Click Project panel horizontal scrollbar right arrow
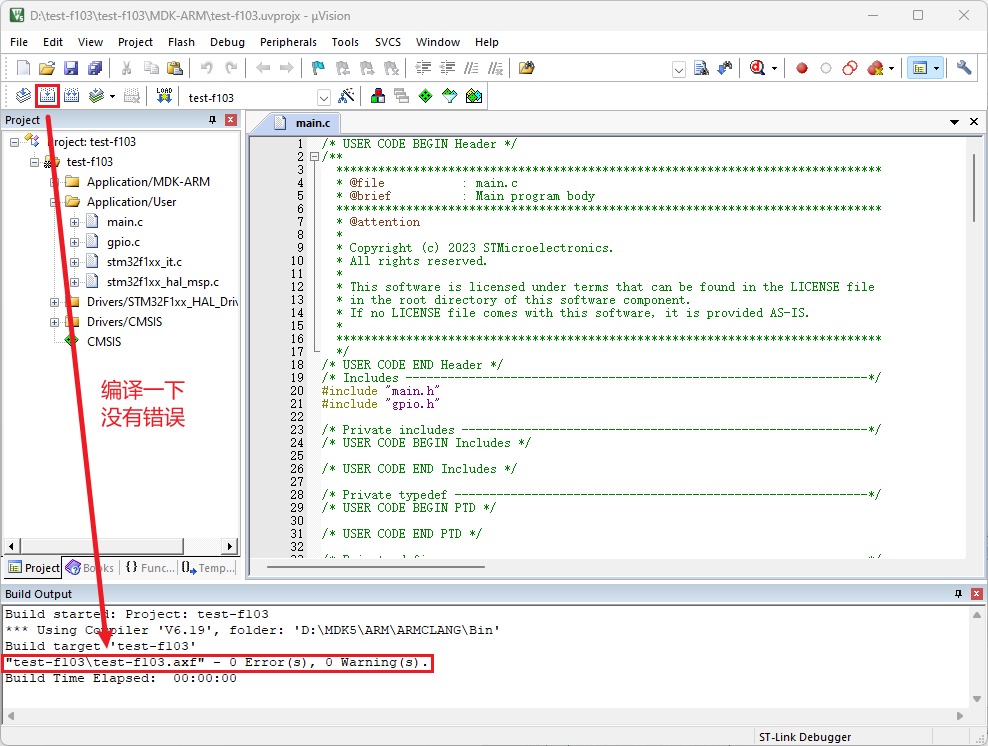Viewport: 988px width, 746px height. click(x=230, y=546)
